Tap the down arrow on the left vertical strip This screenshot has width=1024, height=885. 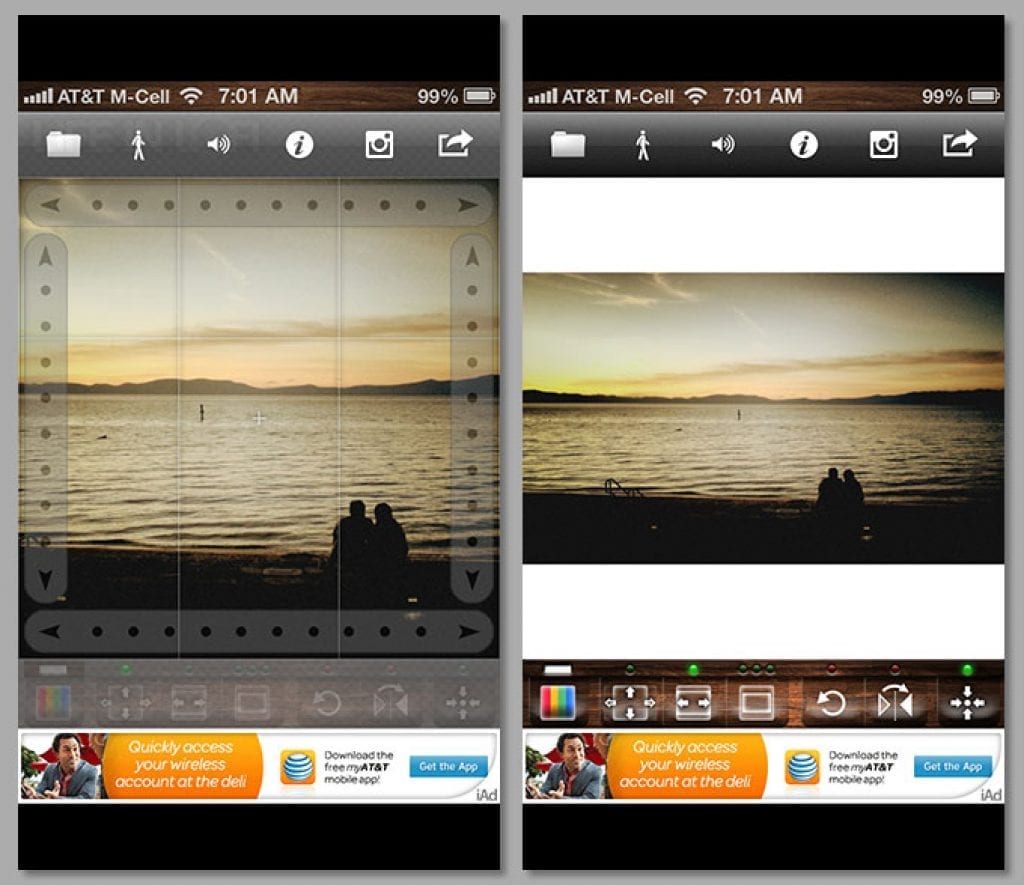(46, 579)
